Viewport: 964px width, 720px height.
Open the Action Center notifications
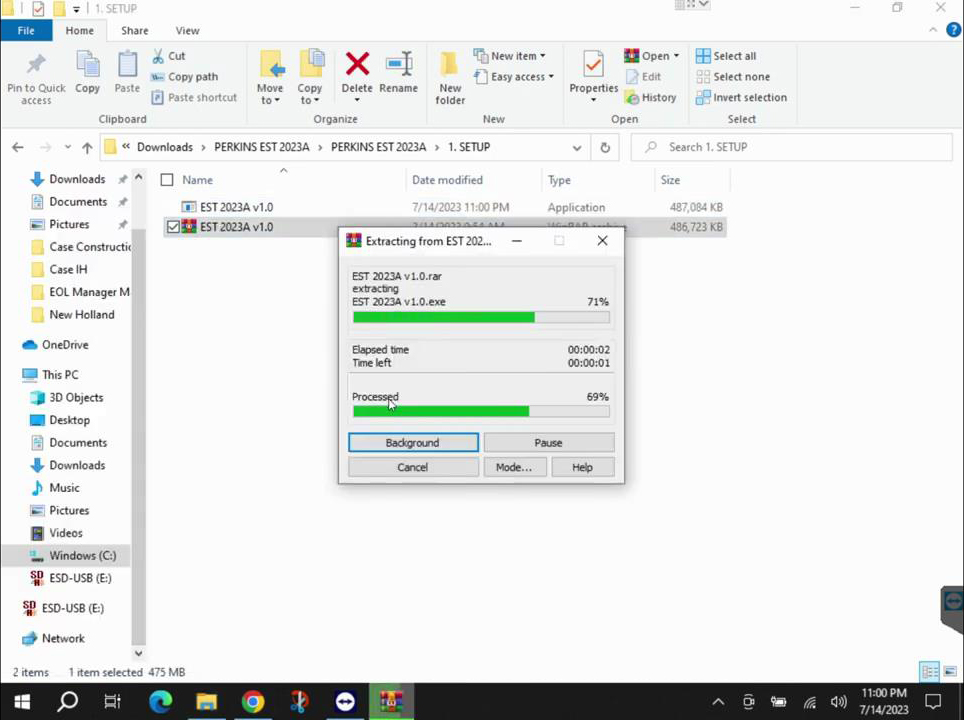click(x=933, y=702)
